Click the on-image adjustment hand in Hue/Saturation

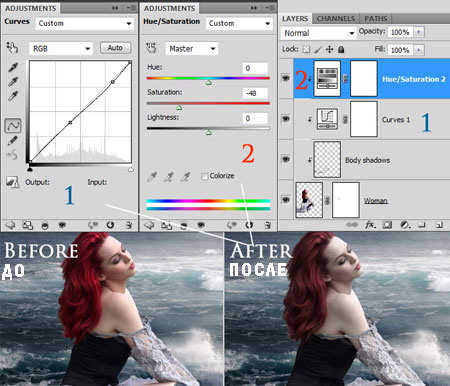pyautogui.click(x=151, y=48)
